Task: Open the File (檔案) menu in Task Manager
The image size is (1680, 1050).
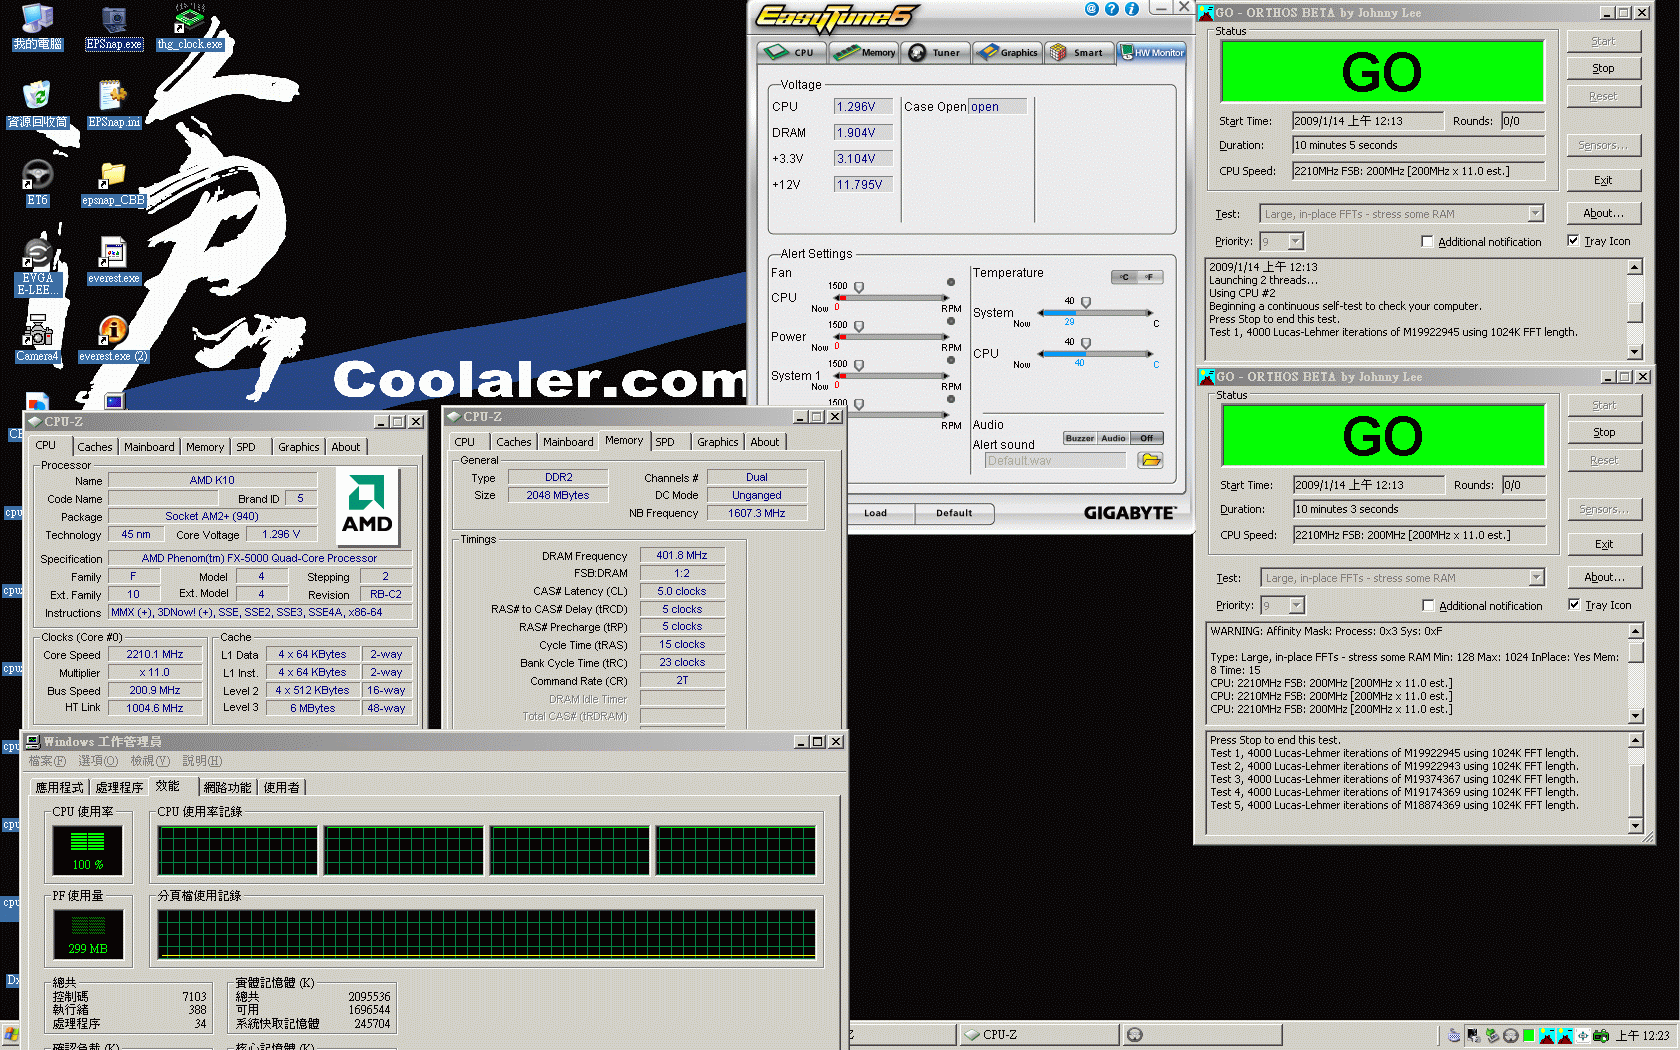Action: (x=47, y=761)
